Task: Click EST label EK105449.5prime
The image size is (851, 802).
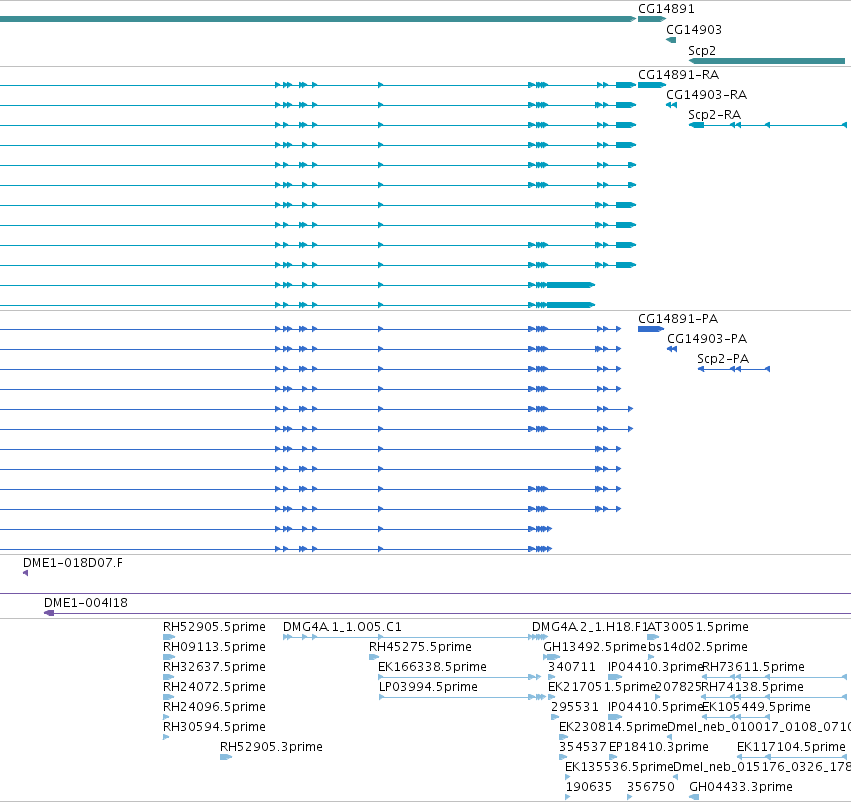Action: pos(757,707)
